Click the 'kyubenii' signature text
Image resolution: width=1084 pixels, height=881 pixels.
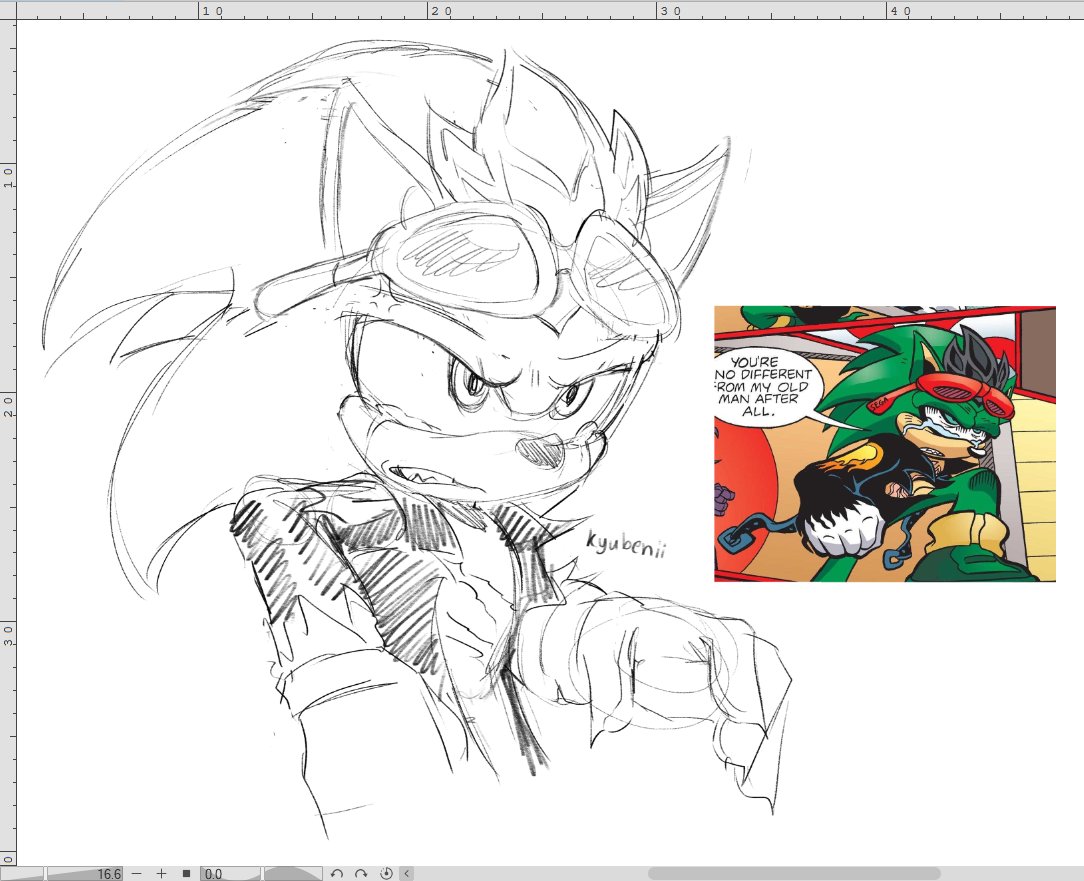626,544
